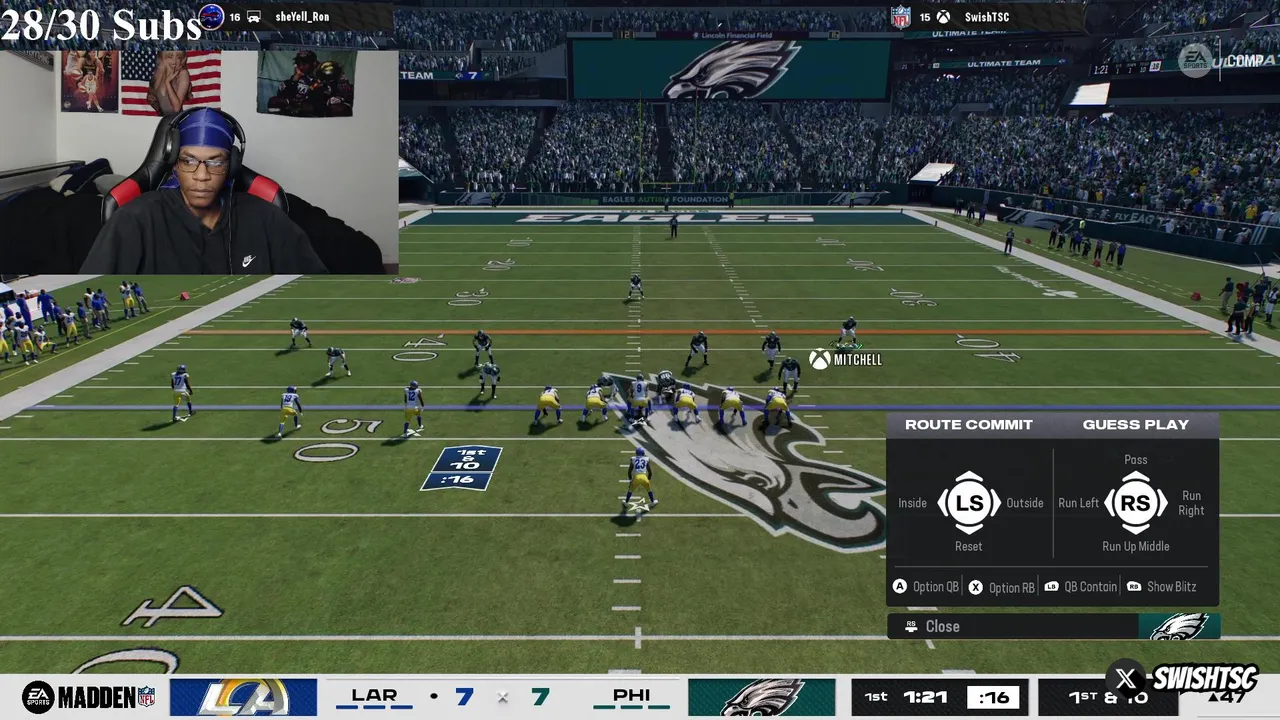Select the Pass guess play option
The height and width of the screenshot is (720, 1280).
tap(1136, 460)
